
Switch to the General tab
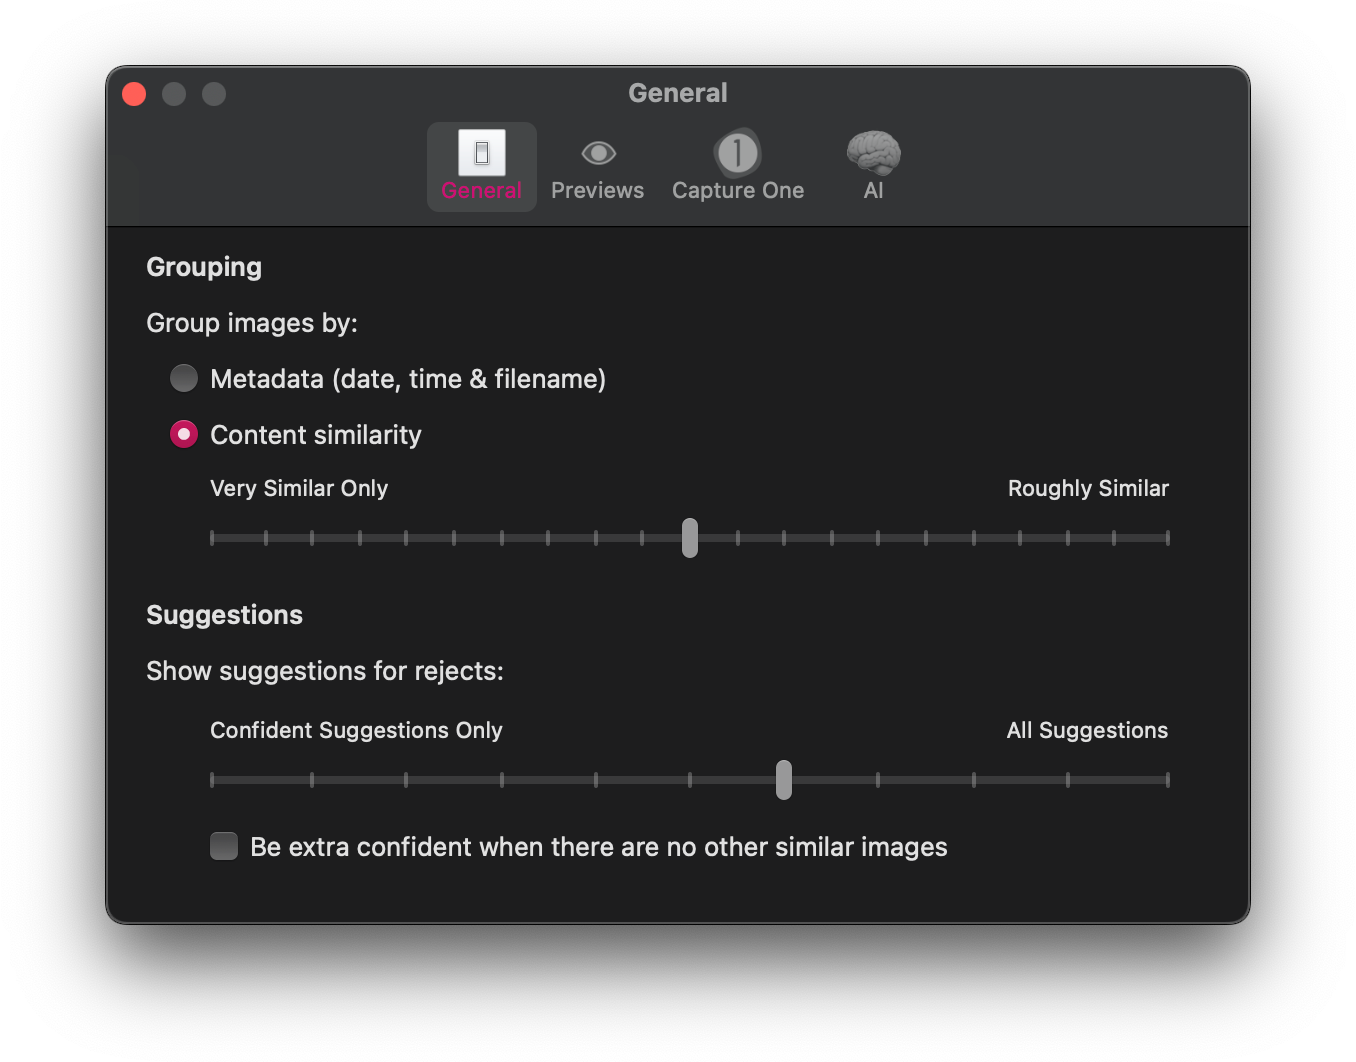(481, 167)
